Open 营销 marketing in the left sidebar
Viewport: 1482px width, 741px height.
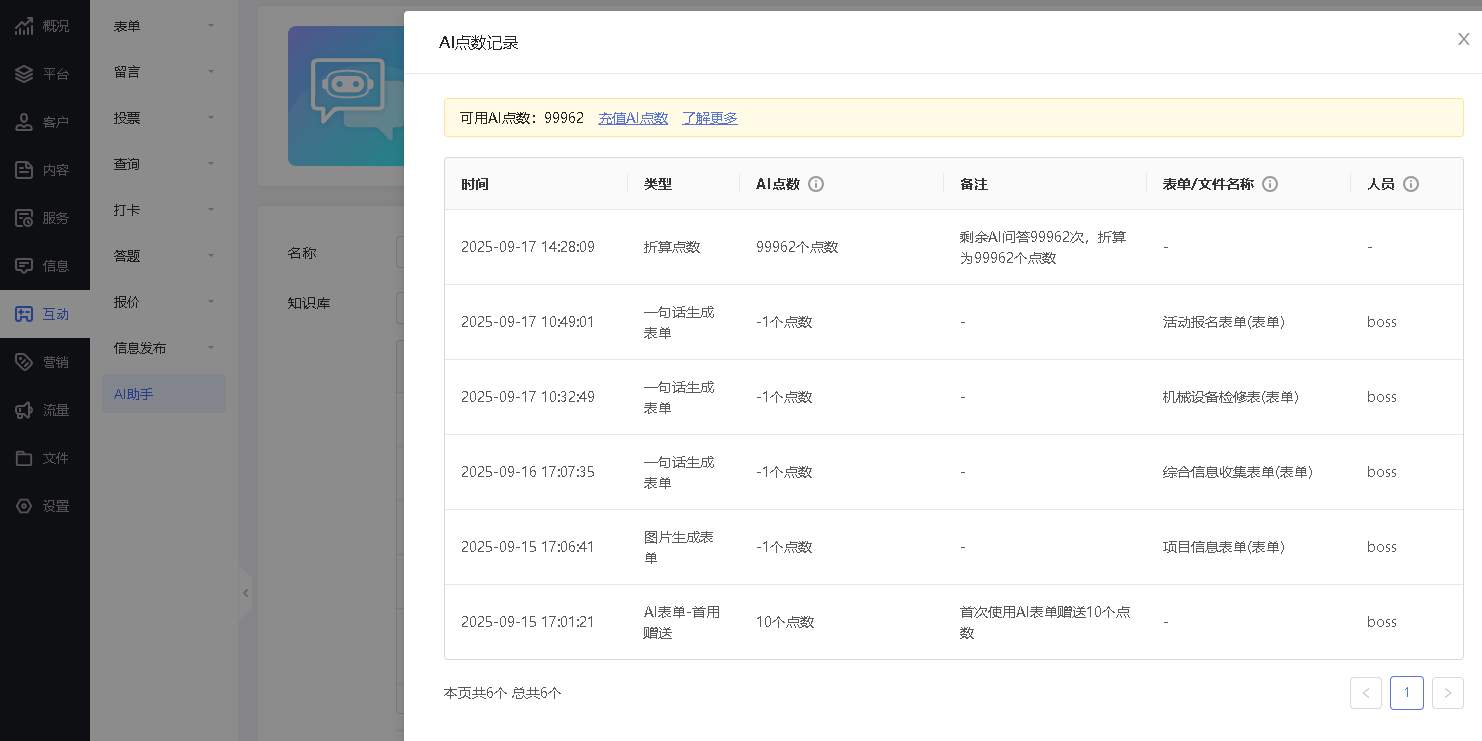click(44, 362)
